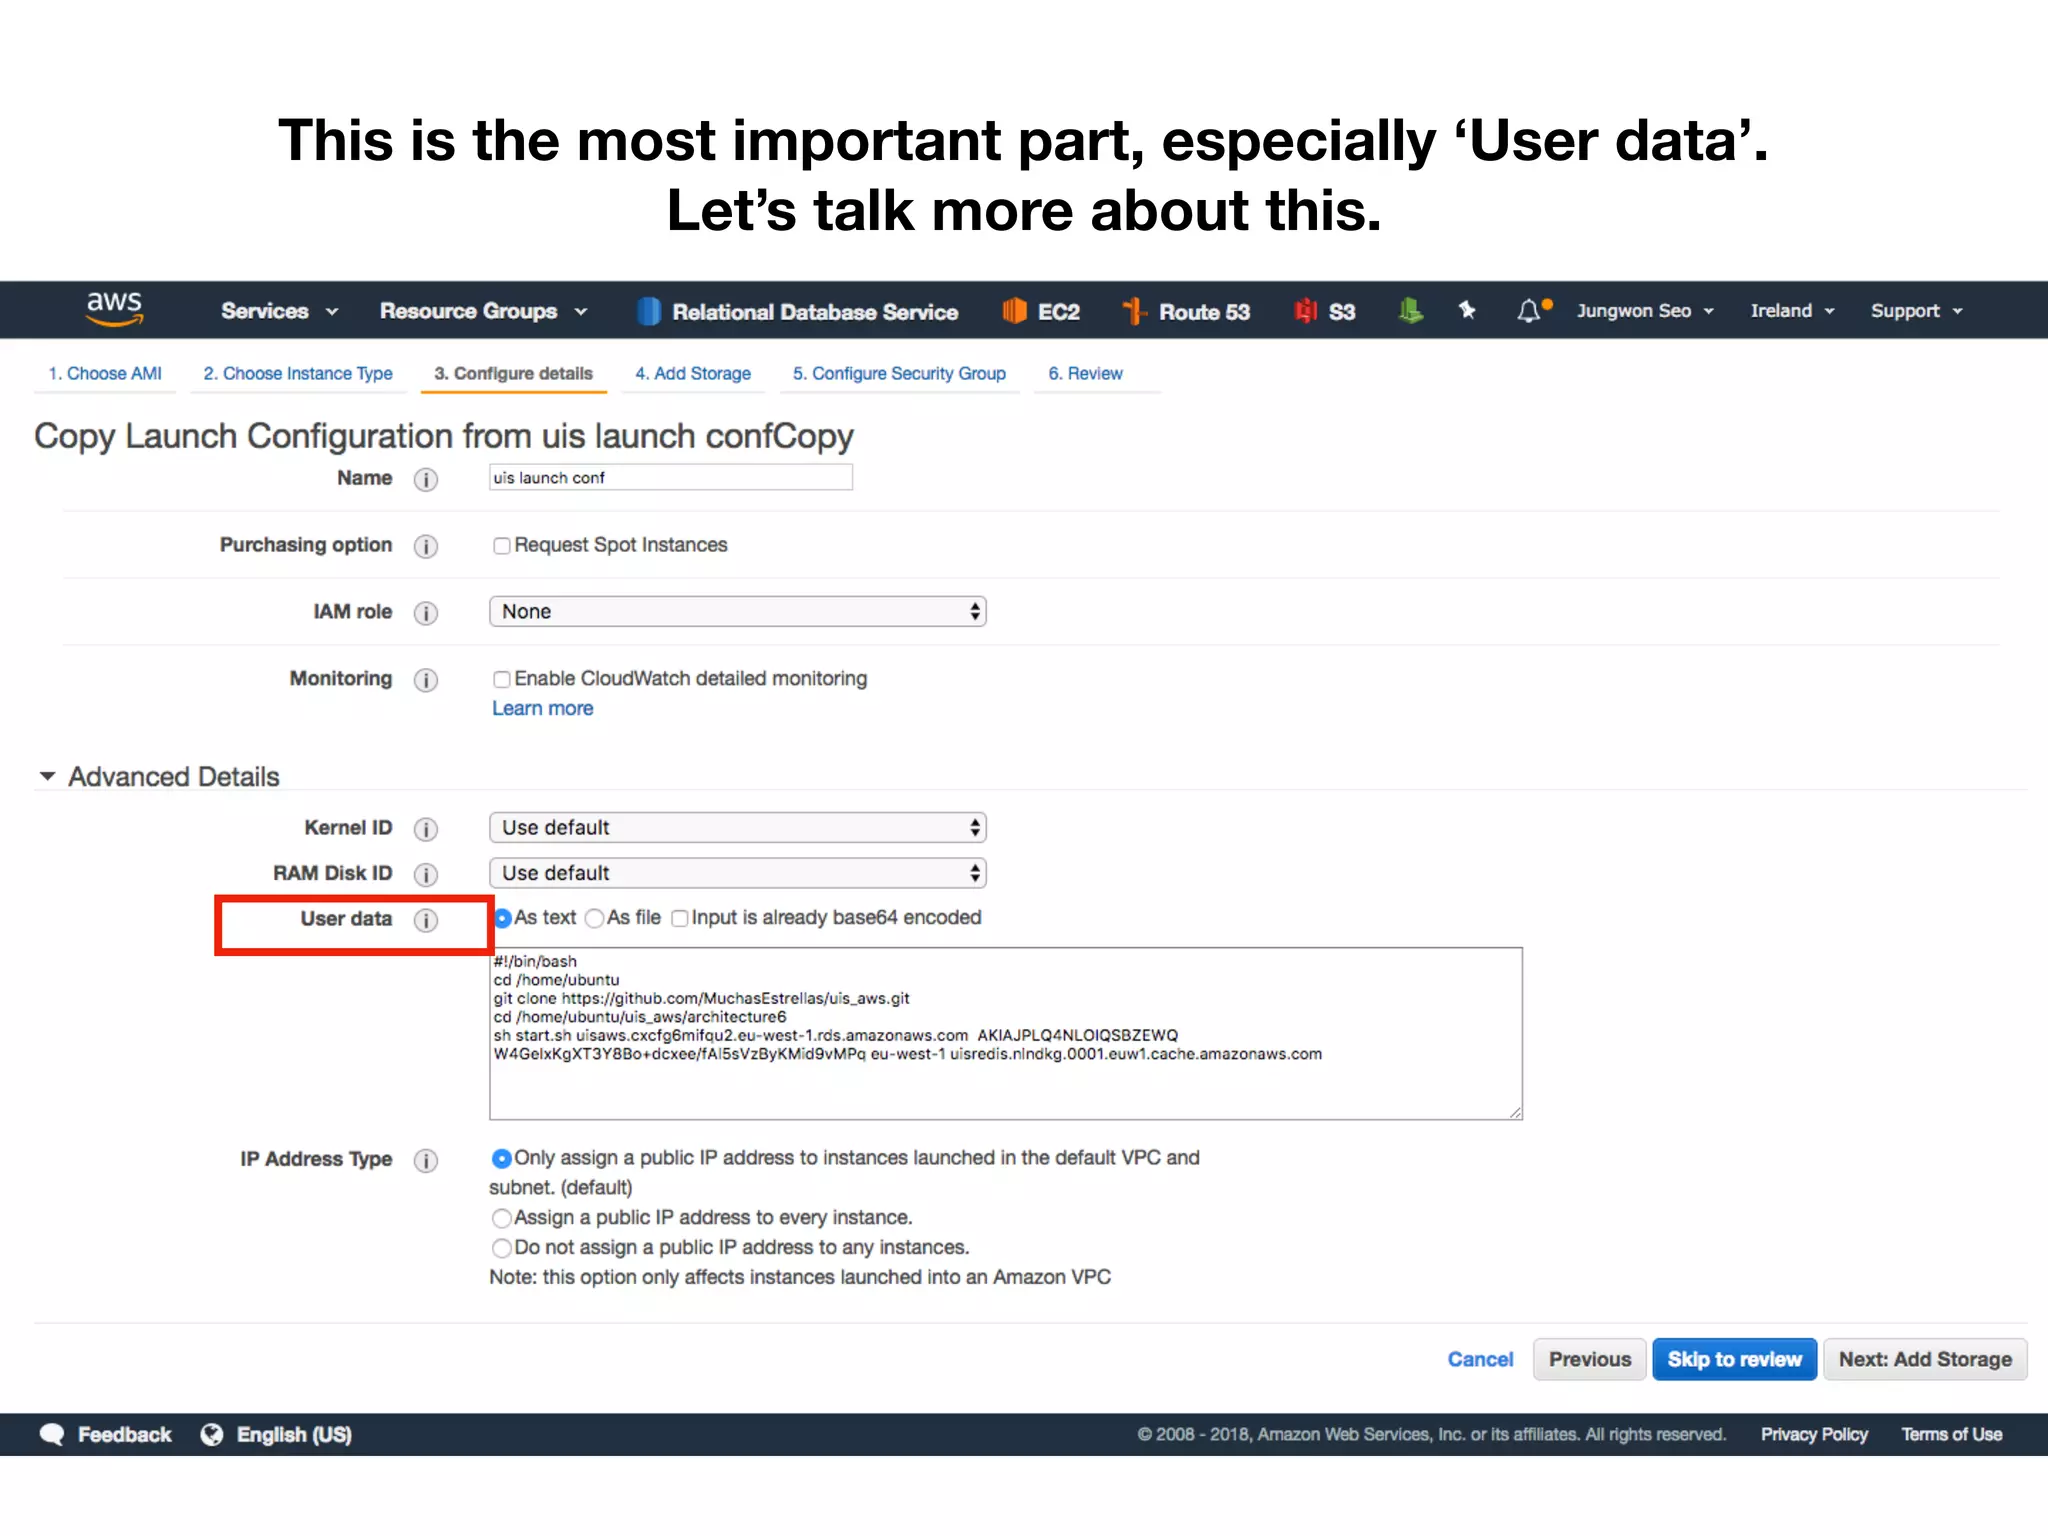The image size is (2048, 1536).
Task: Click the Previous button
Action: (1590, 1360)
